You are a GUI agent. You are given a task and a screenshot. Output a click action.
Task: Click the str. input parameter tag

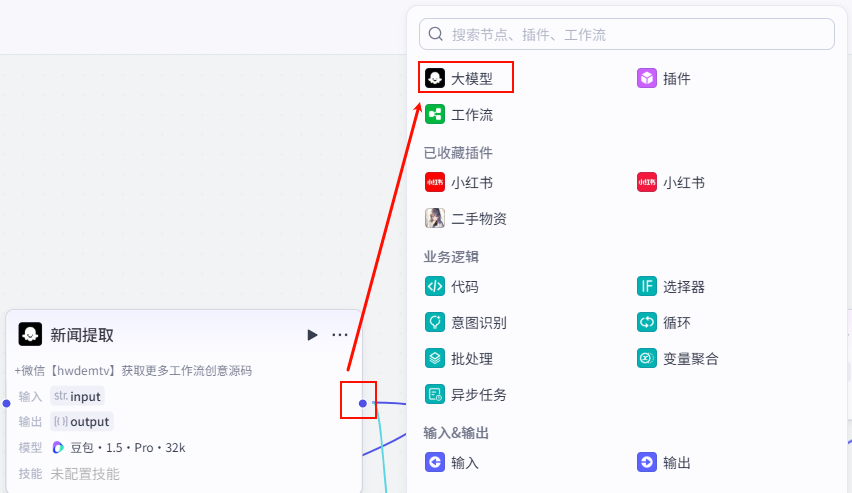(77, 396)
